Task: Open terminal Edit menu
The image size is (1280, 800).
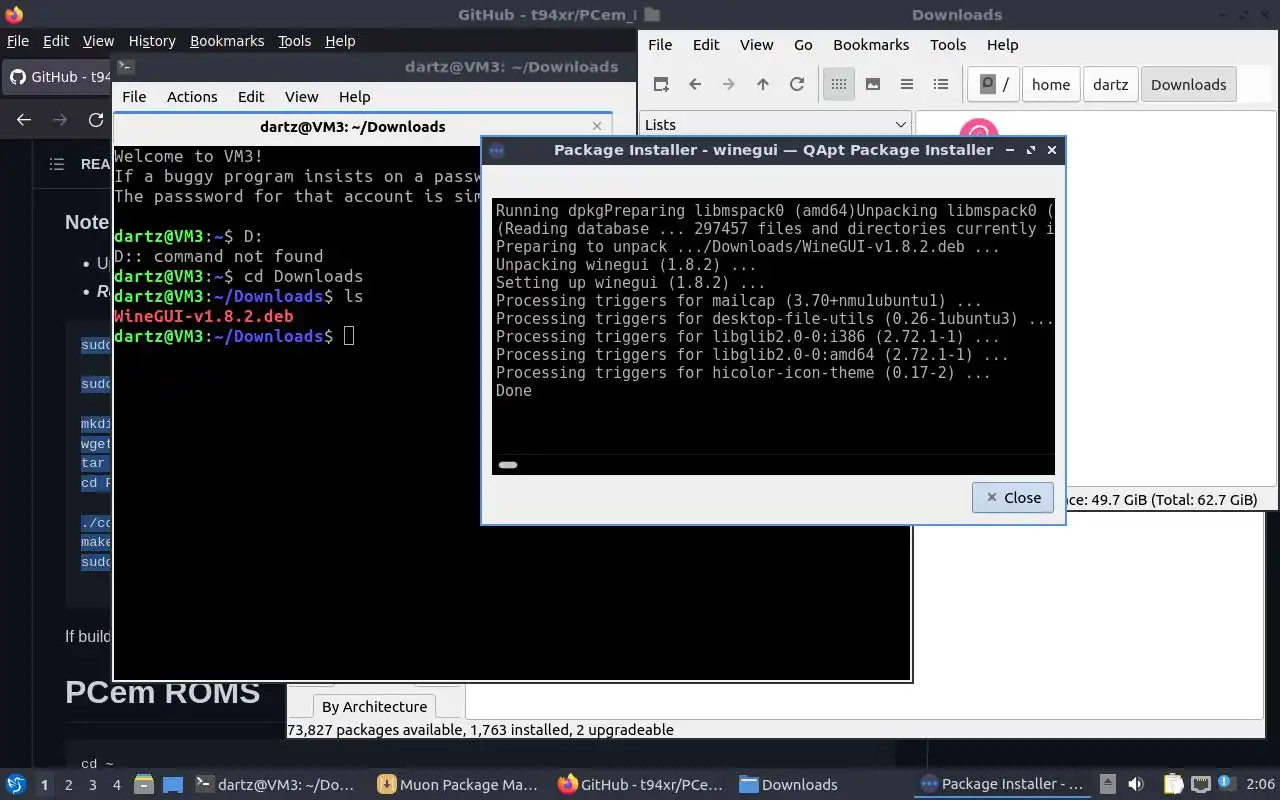Action: [251, 96]
